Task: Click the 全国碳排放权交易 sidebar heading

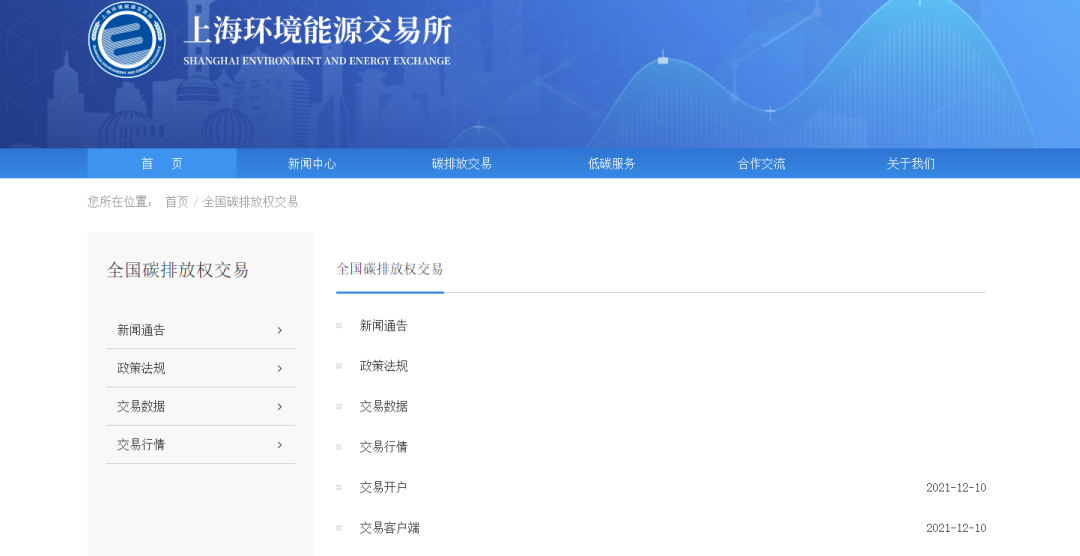Action: (178, 270)
